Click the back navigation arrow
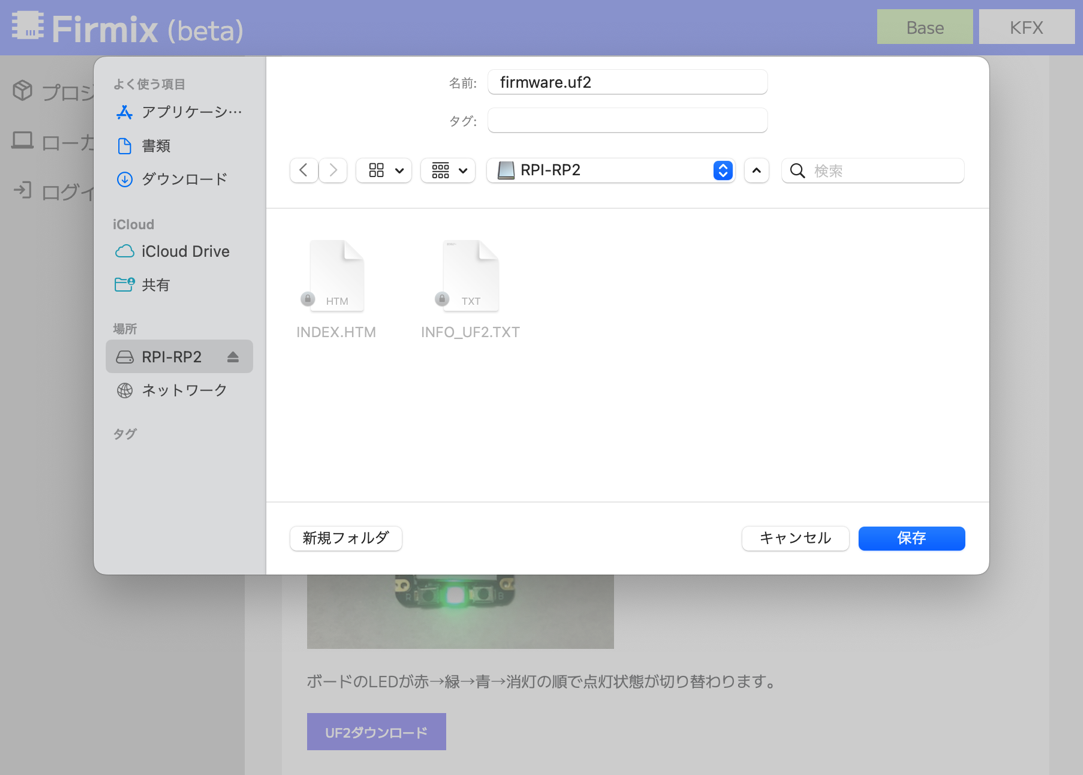Viewport: 1083px width, 775px height. [304, 171]
